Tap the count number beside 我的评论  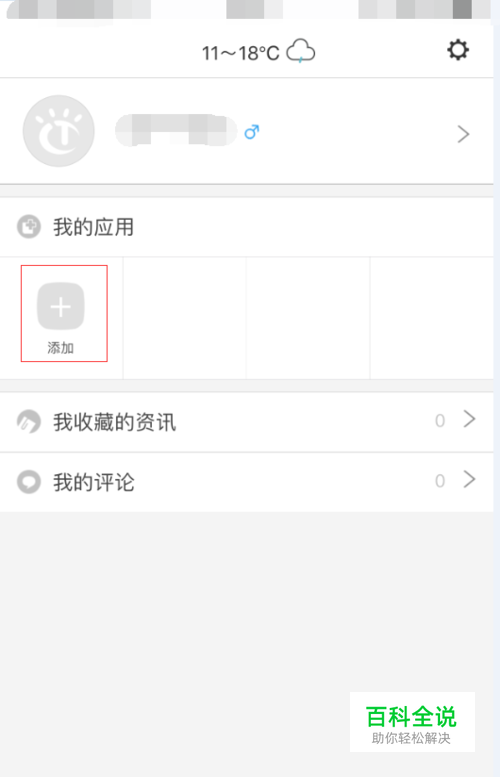440,481
